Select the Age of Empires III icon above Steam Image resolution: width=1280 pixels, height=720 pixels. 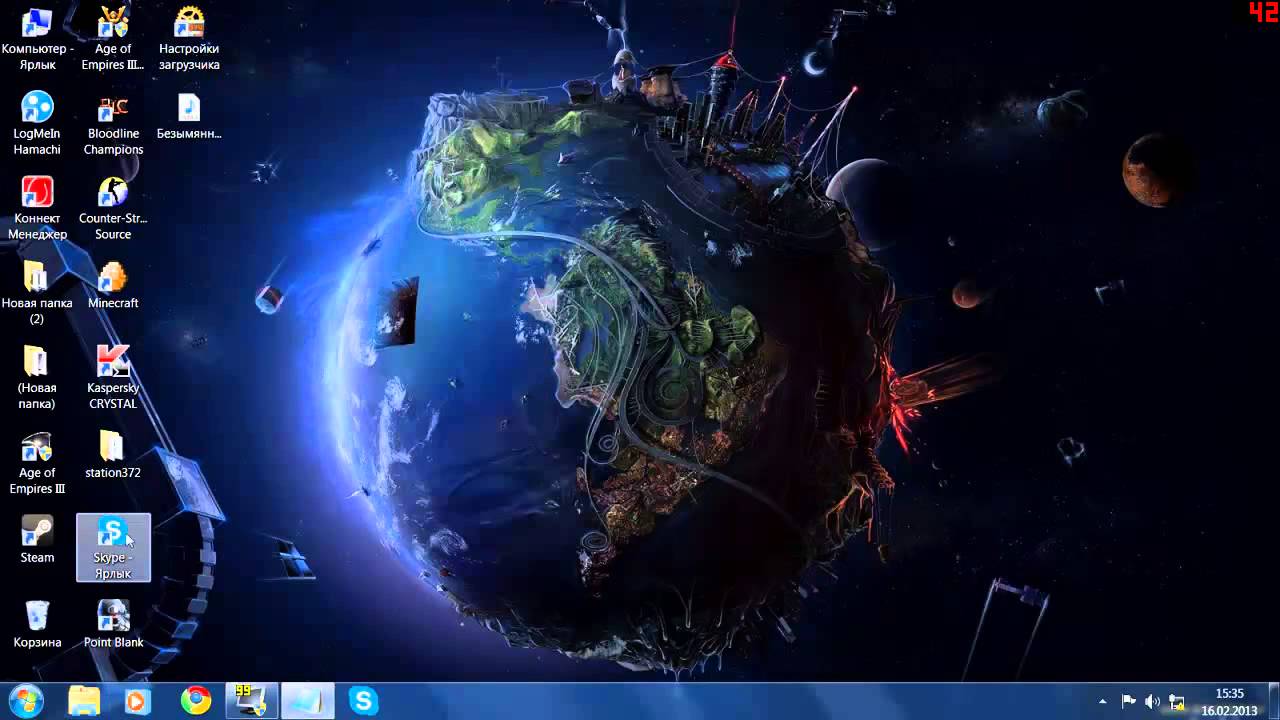(37, 463)
